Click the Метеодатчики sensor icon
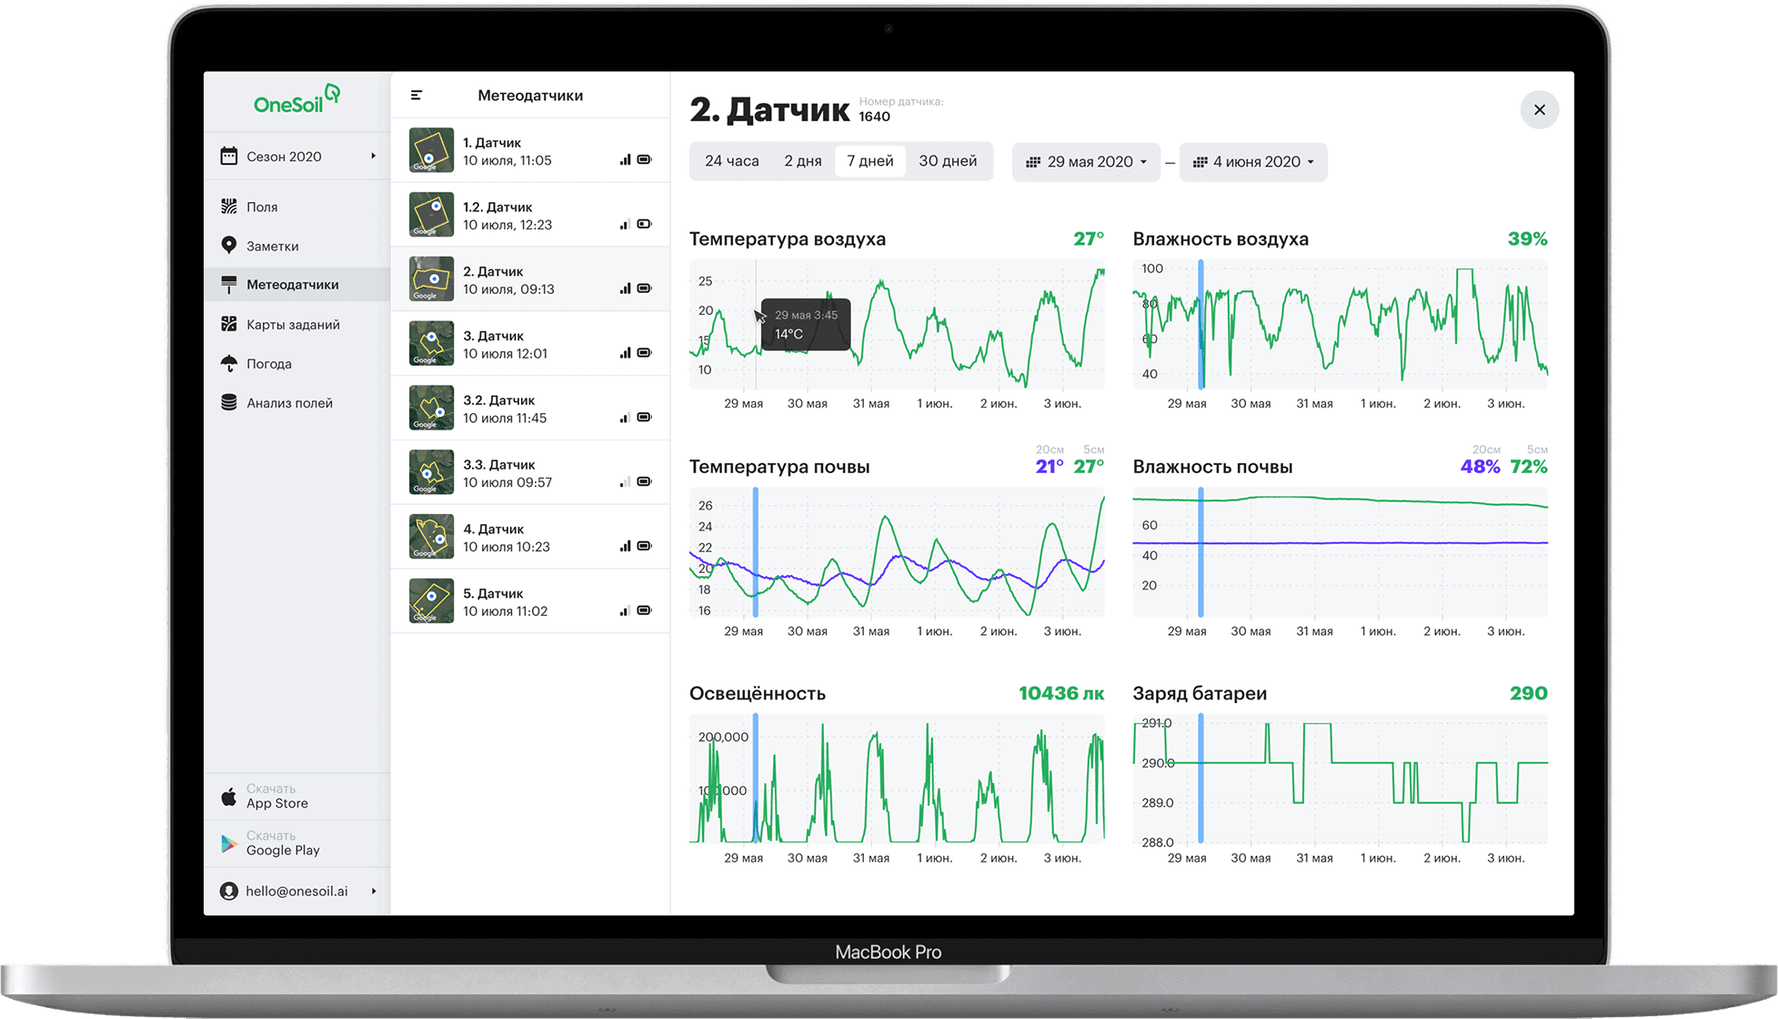Image resolution: width=1778 pixels, height=1019 pixels. 229,285
